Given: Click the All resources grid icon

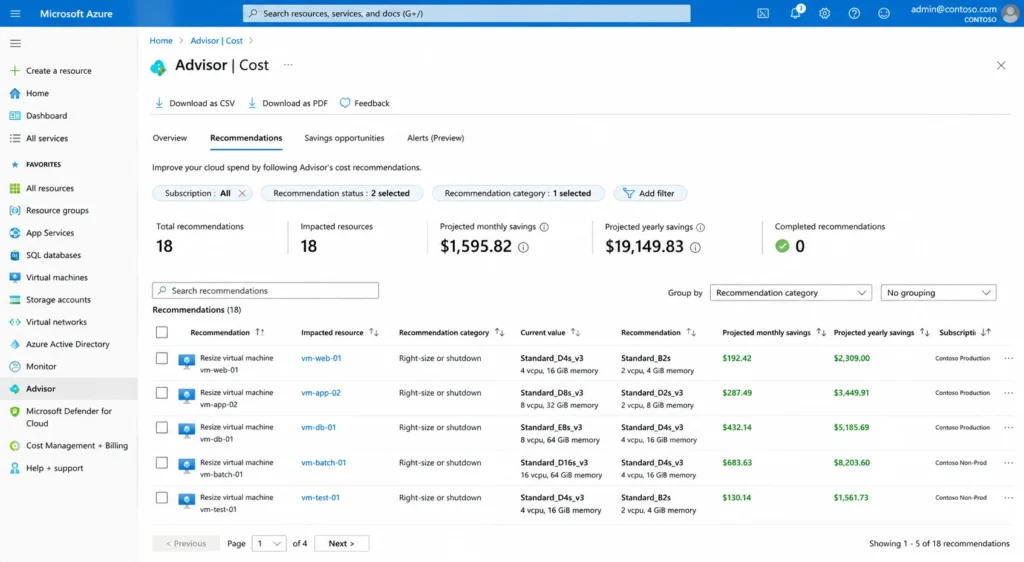Looking at the screenshot, I should [15, 188].
